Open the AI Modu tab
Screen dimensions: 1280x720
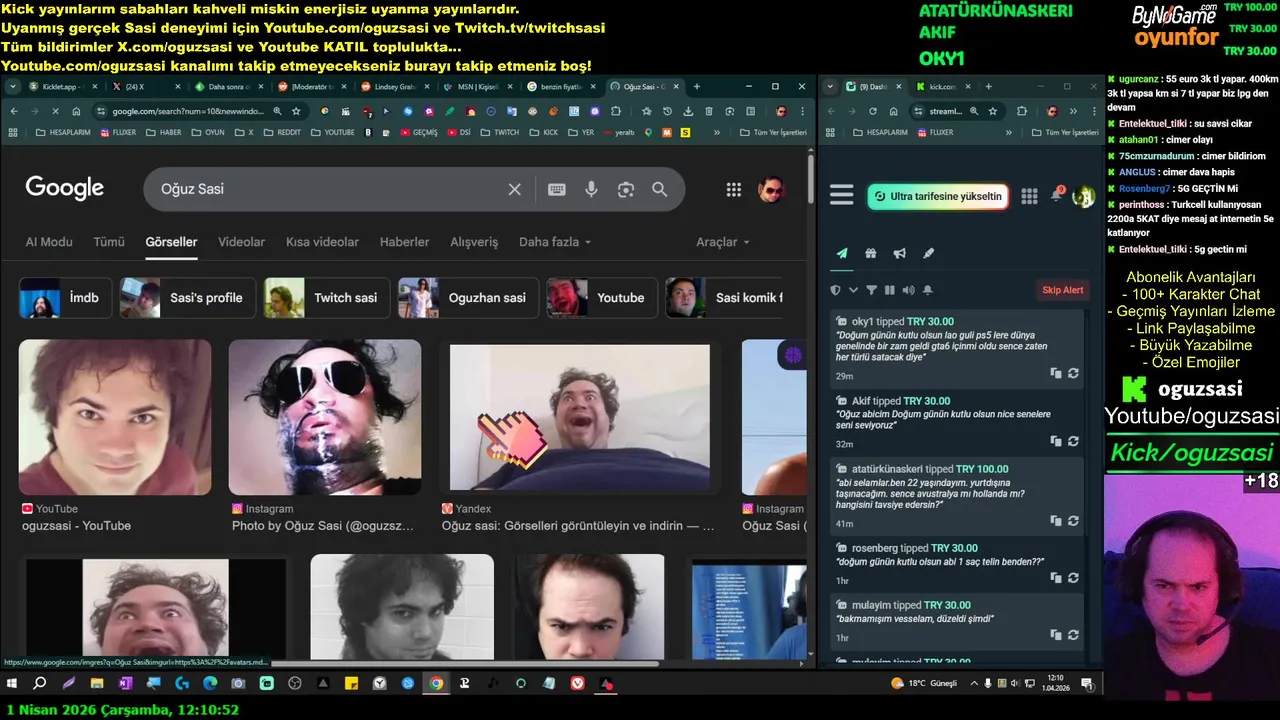point(49,242)
